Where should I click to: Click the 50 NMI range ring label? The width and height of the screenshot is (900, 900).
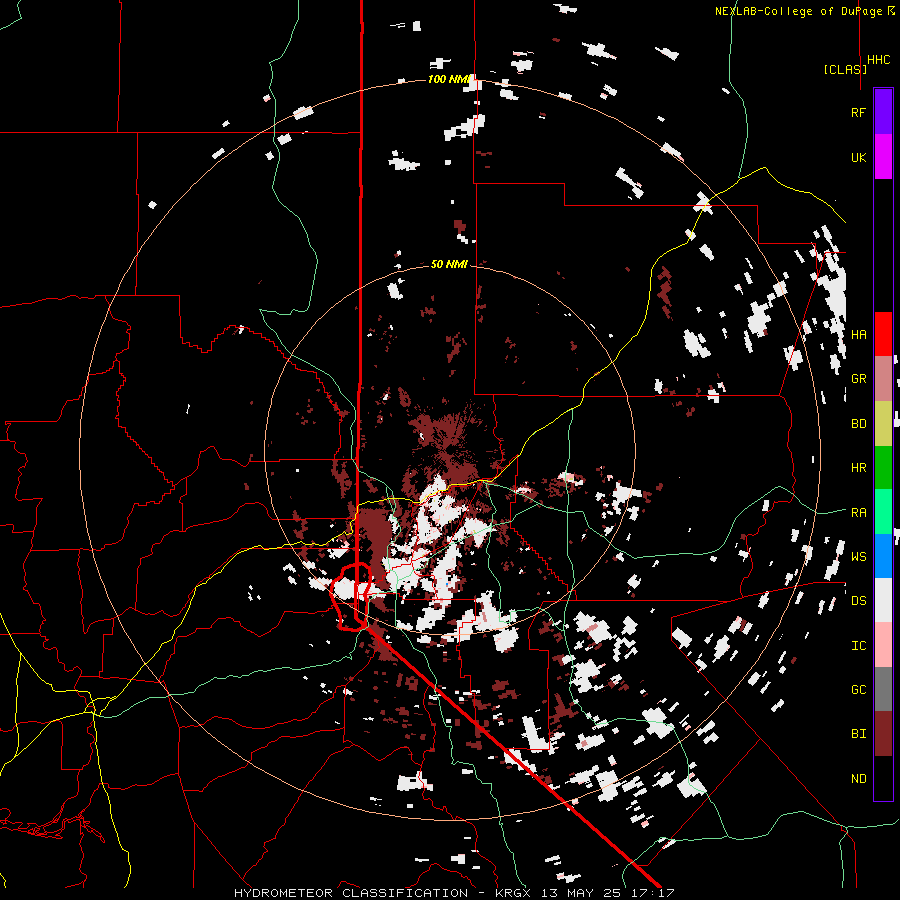[449, 264]
